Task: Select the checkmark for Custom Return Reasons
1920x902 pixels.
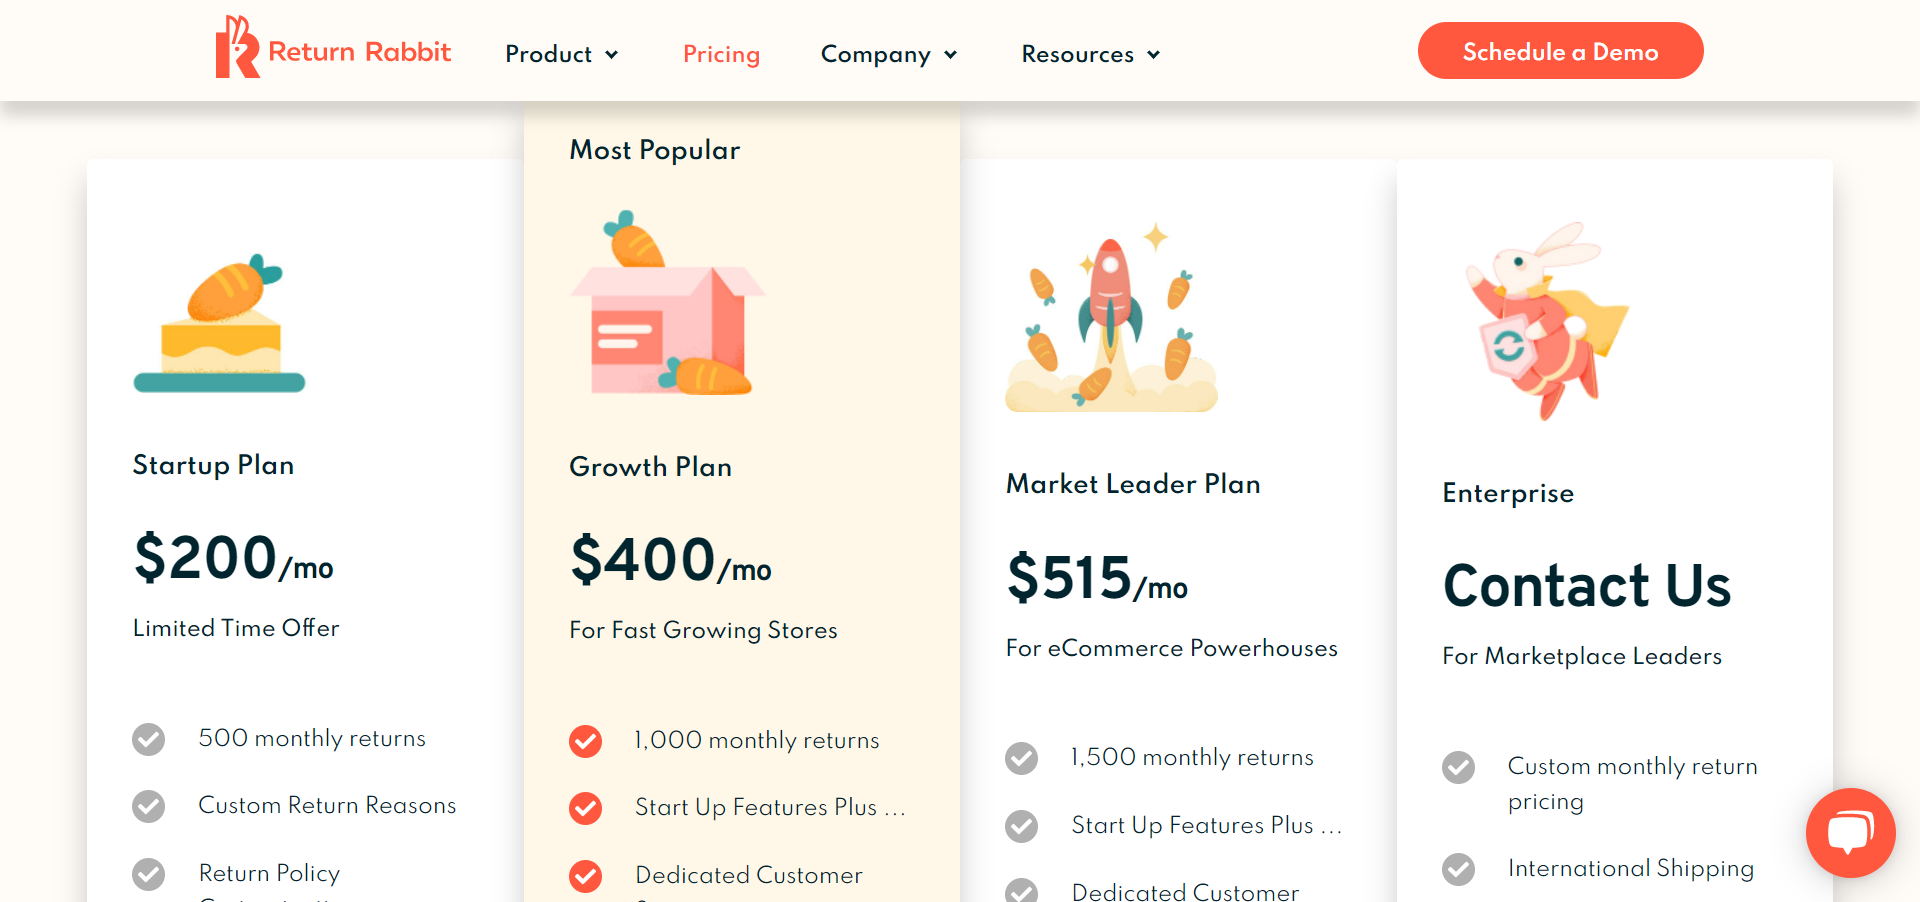Action: [148, 806]
